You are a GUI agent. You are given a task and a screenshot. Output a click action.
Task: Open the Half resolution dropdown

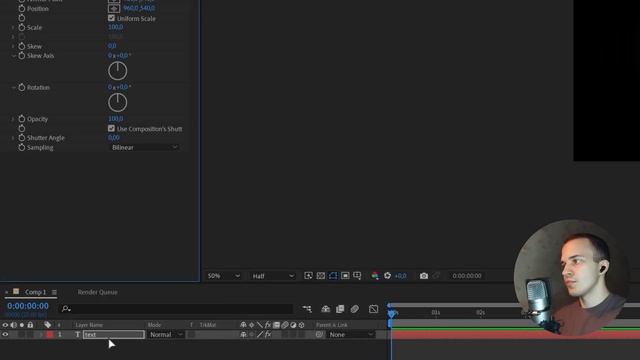tap(272, 276)
